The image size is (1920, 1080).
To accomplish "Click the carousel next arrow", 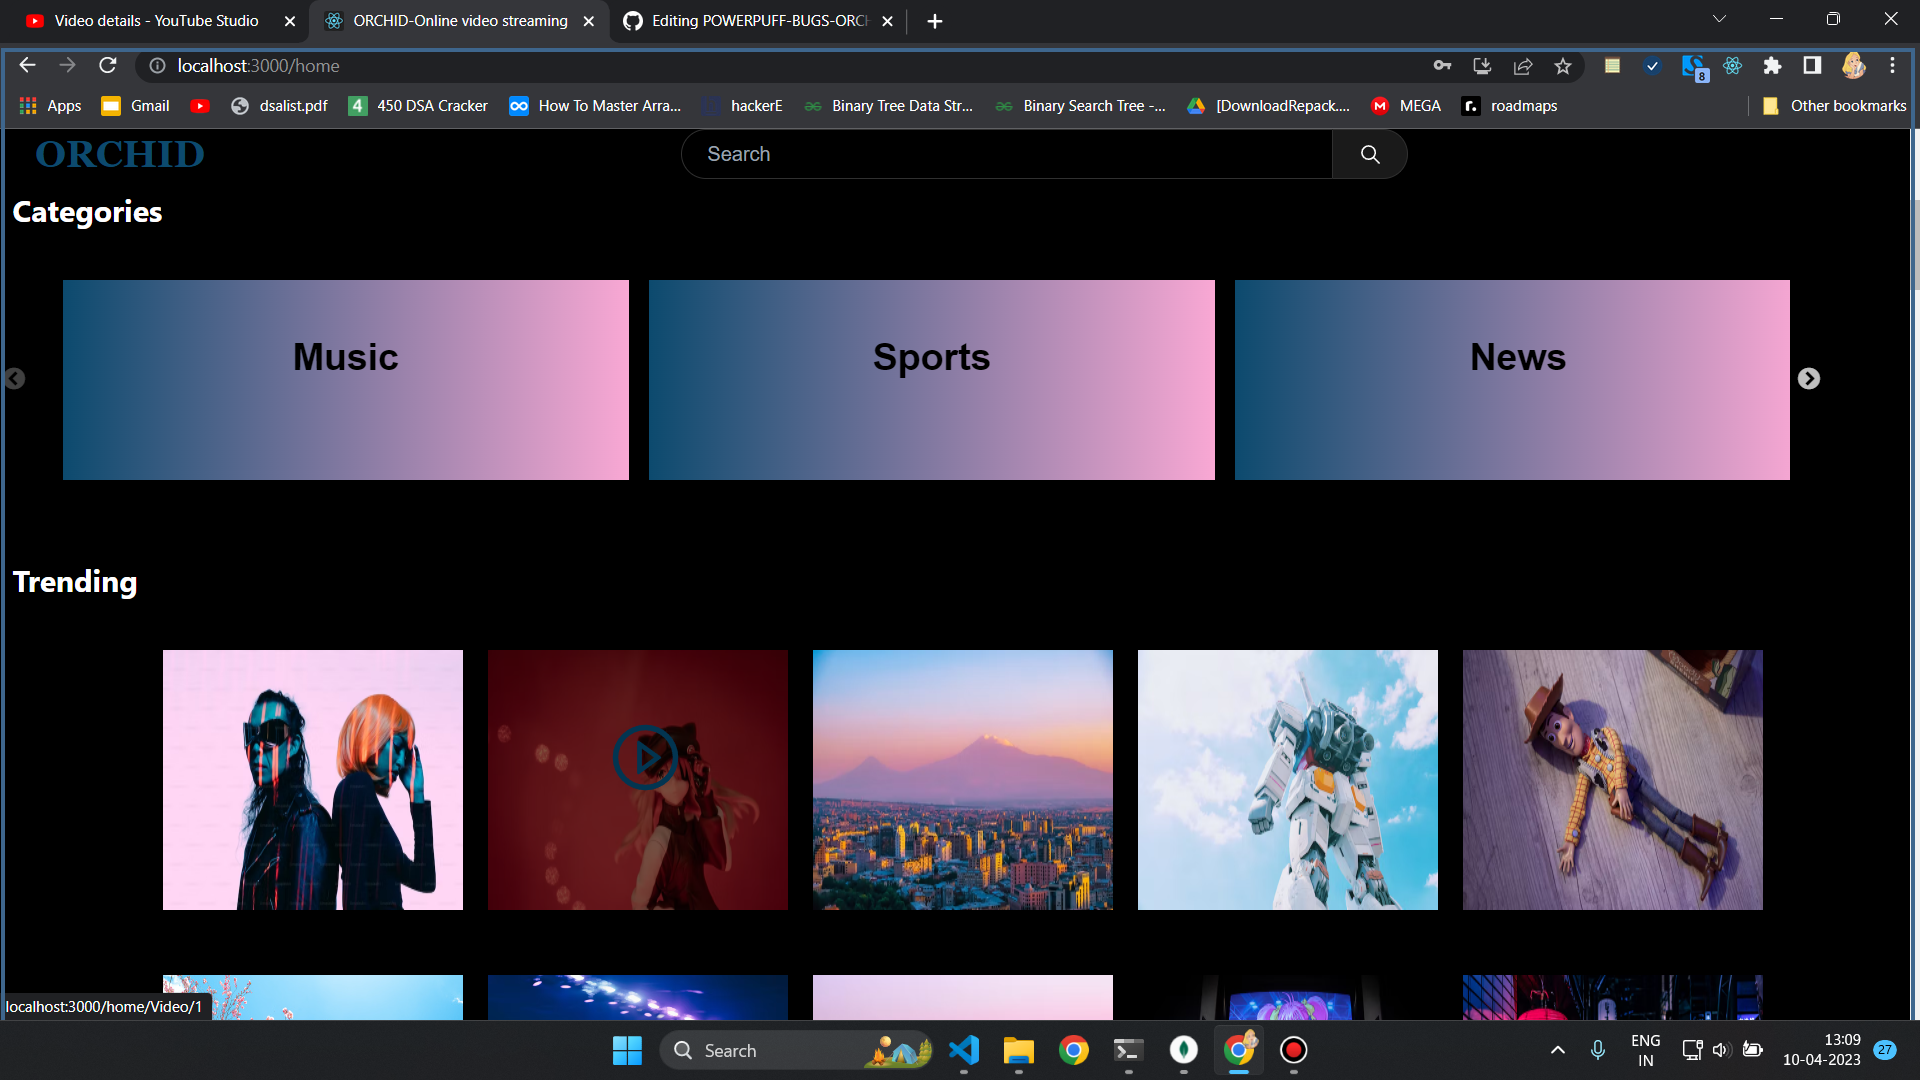I will [1808, 379].
